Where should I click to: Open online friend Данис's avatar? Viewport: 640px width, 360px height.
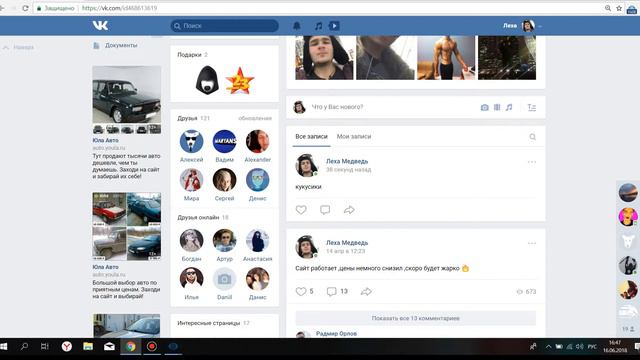[258, 279]
